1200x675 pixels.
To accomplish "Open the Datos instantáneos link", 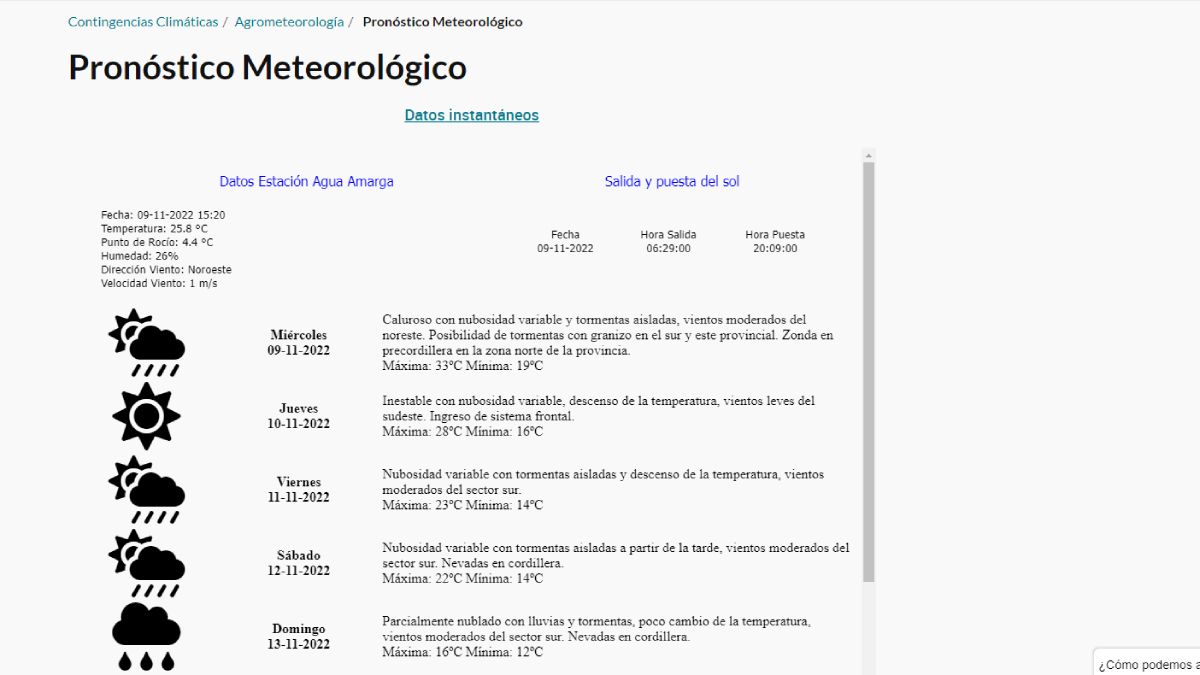I will pos(471,115).
